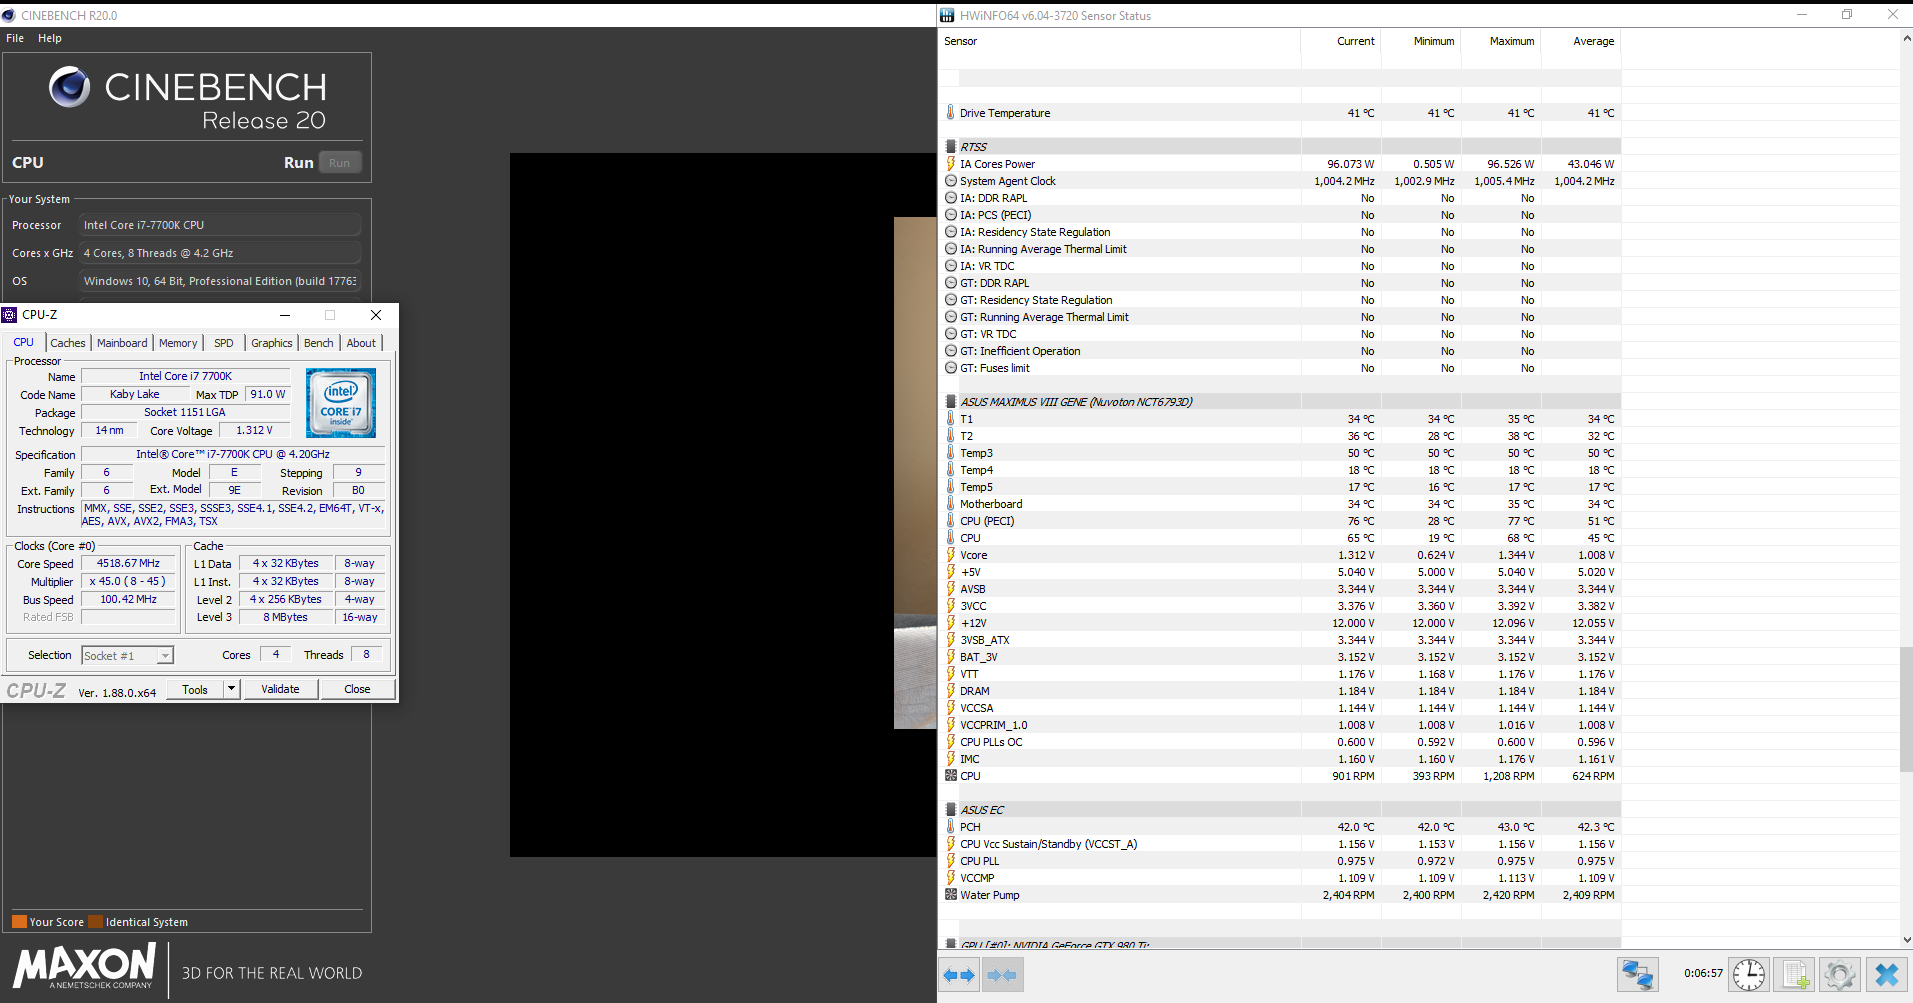Open the File menu in Cinebench

click(x=15, y=38)
